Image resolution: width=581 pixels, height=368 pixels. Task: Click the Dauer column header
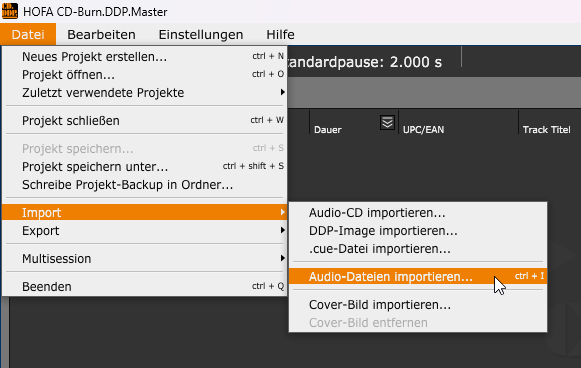point(328,130)
